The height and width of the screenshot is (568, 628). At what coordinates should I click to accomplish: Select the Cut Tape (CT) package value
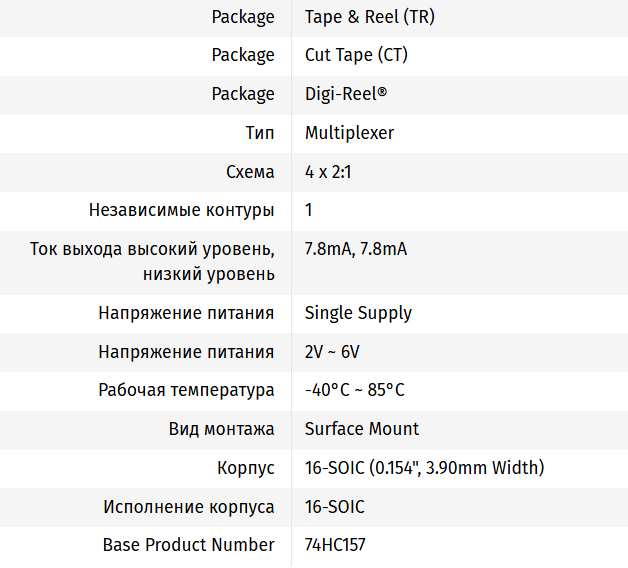pos(356,55)
